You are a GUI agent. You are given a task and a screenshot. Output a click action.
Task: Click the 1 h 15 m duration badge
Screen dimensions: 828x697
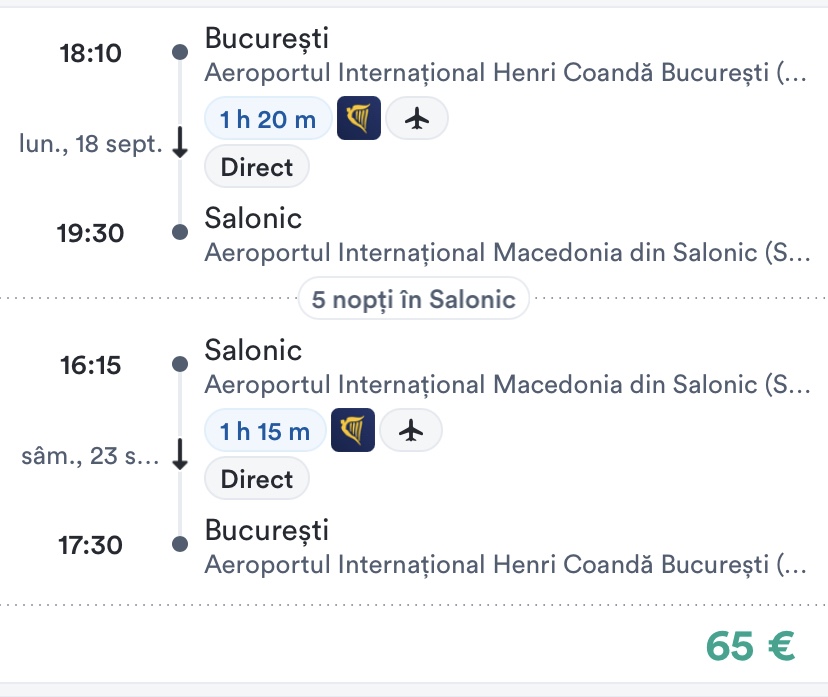pos(265,431)
